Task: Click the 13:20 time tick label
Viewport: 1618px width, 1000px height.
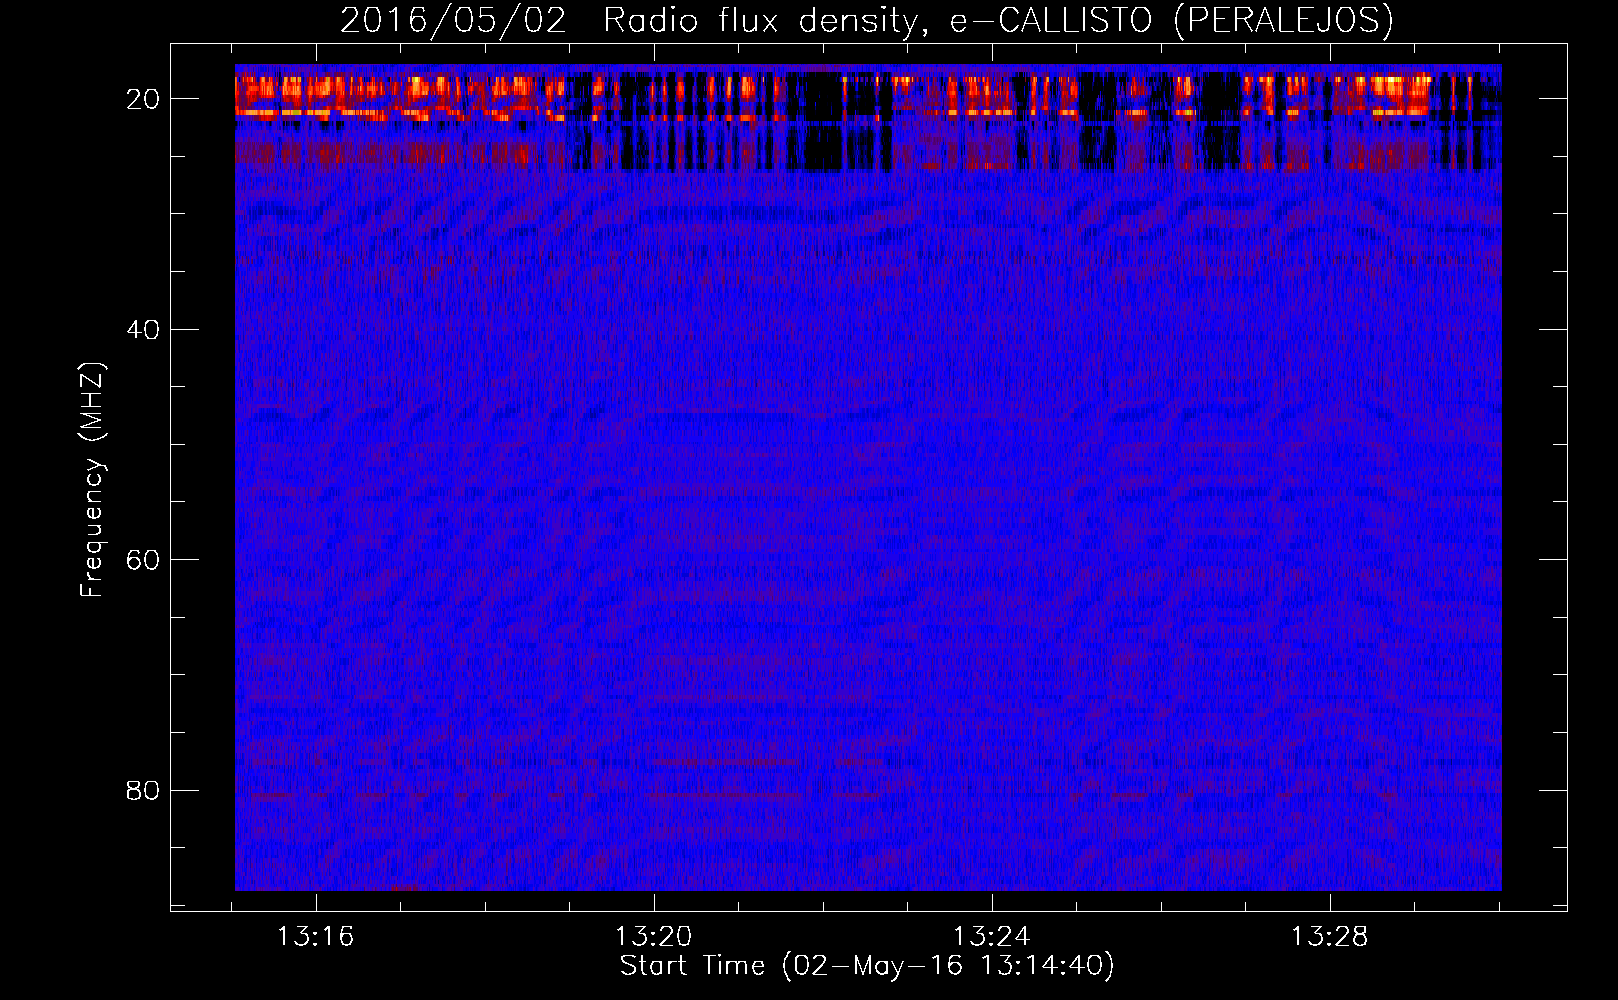Action: [x=654, y=937]
